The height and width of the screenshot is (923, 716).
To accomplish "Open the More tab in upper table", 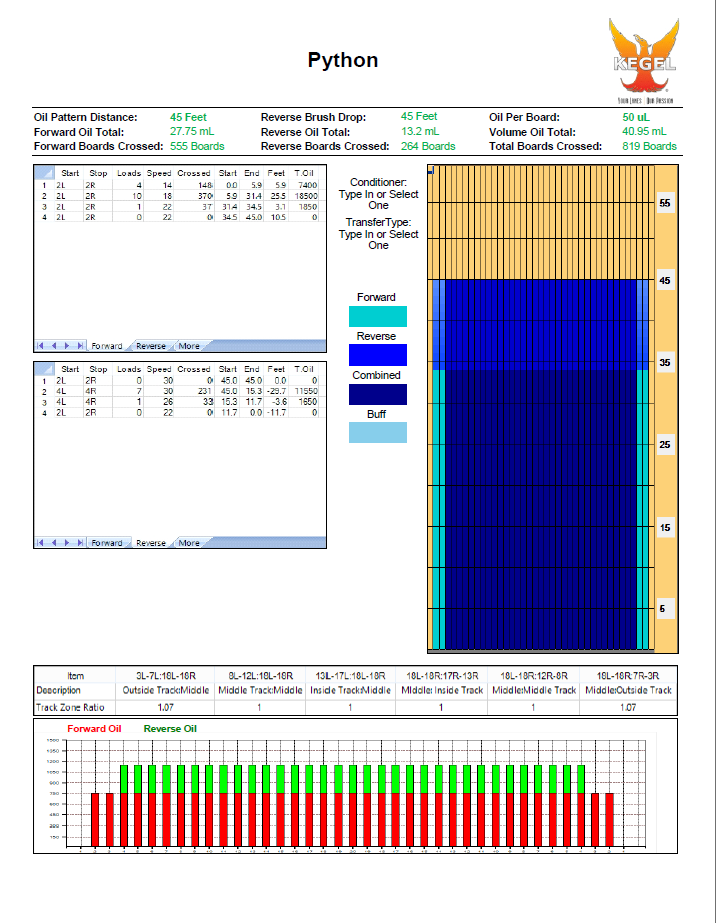I will pos(189,346).
